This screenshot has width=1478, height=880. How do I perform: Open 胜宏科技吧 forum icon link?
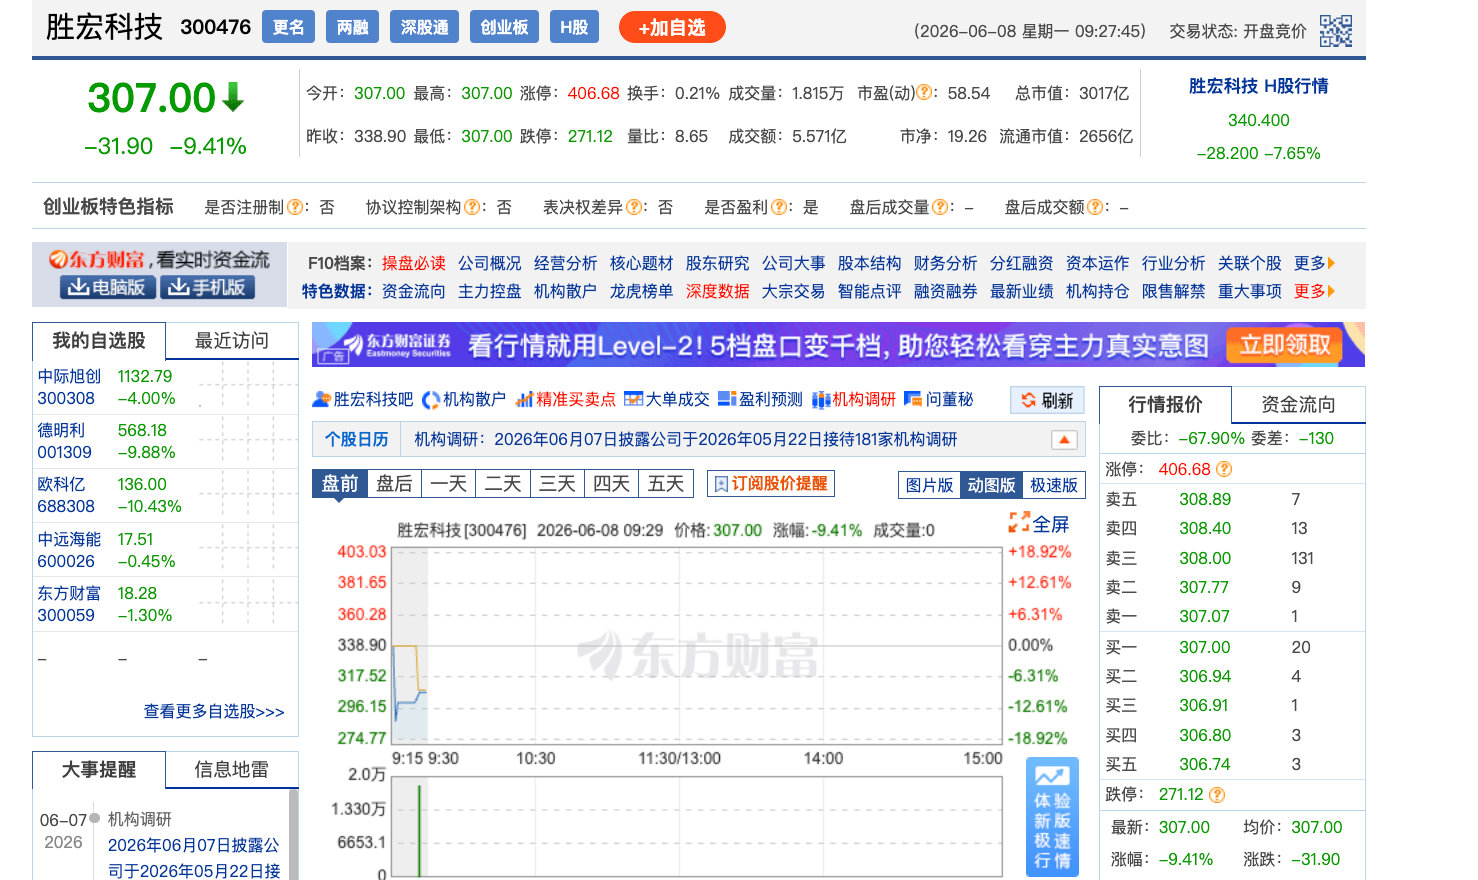[362, 399]
